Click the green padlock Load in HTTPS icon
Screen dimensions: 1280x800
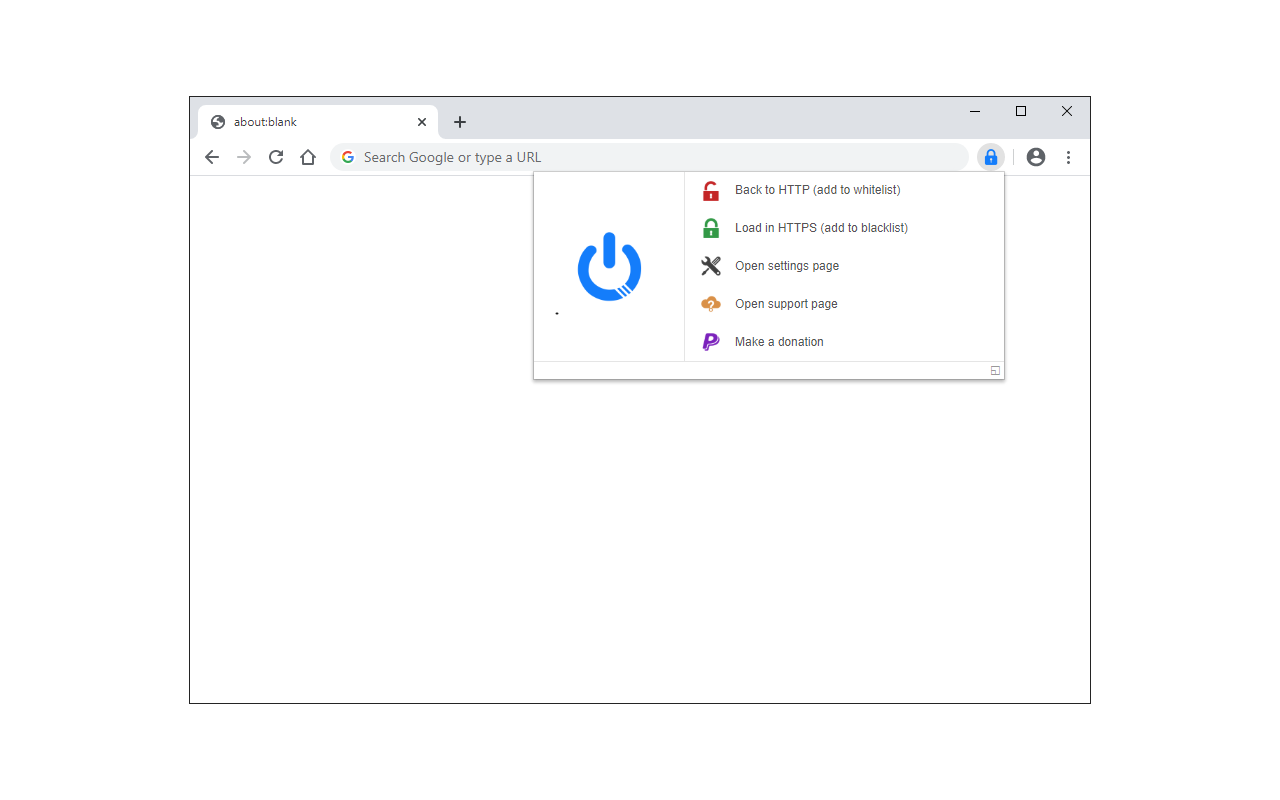point(710,227)
